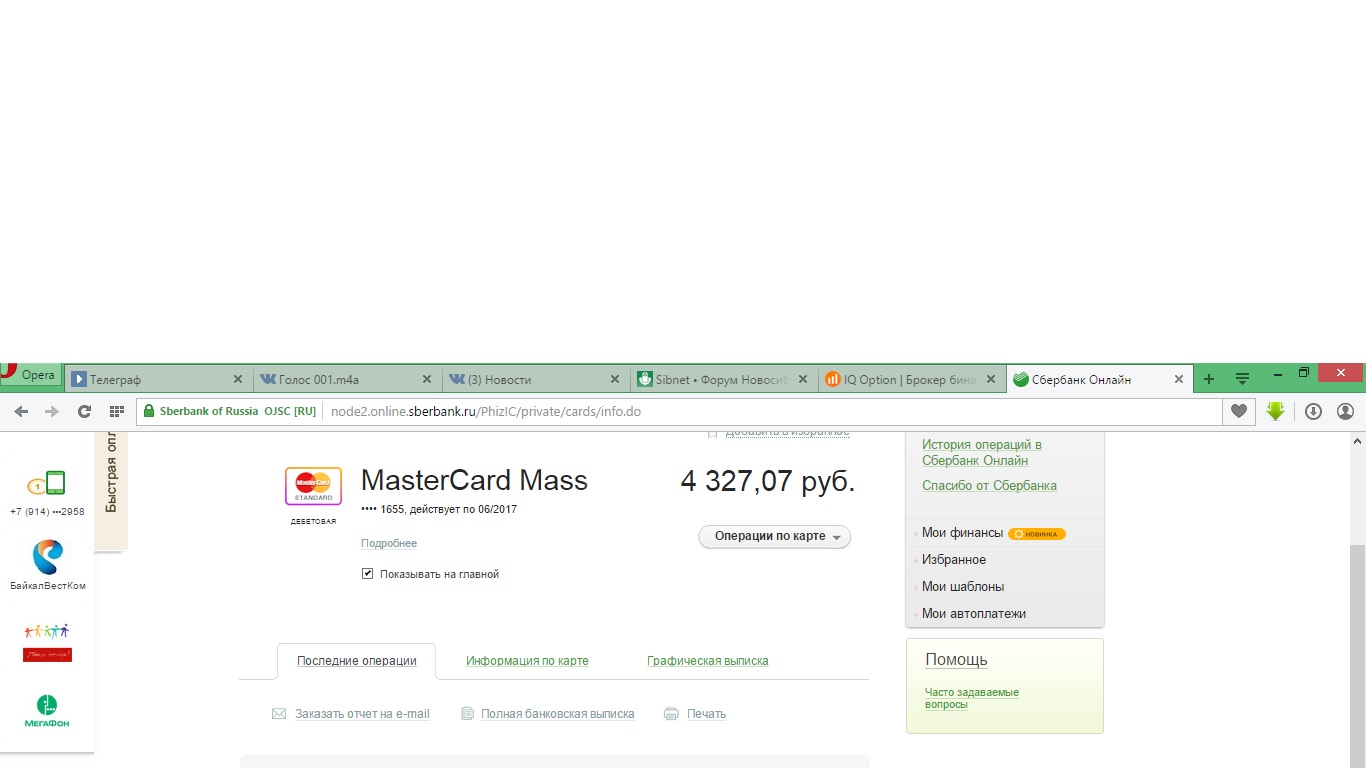Open the green download arrow extension

pos(1275,411)
